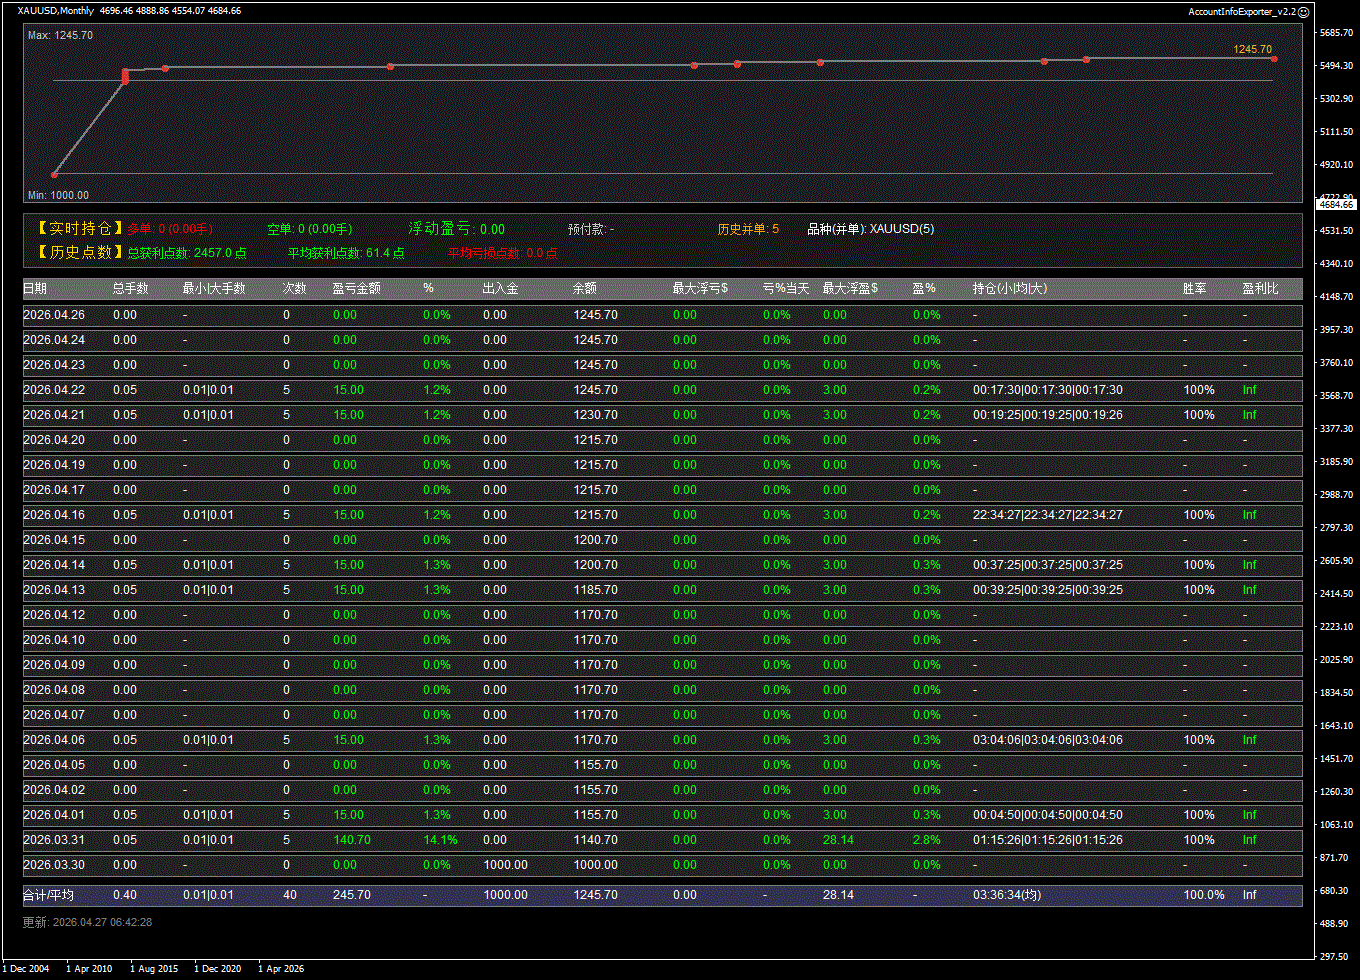
Task: Click the 日期 column header
Action: click(35, 288)
